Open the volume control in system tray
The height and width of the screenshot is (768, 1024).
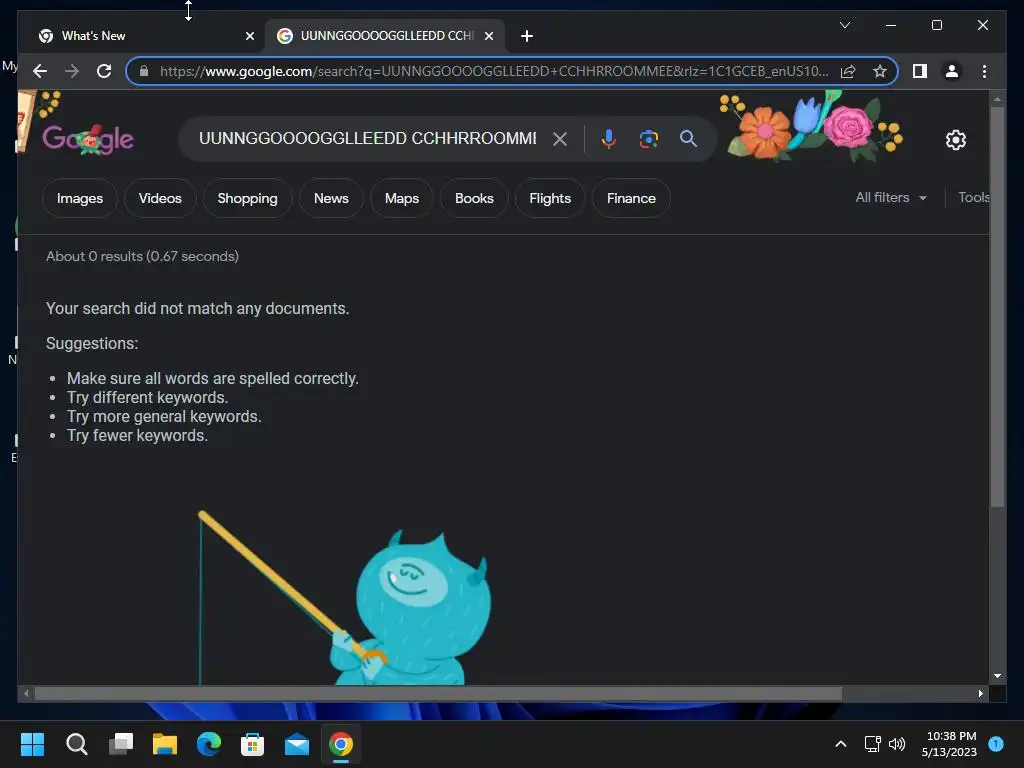[897, 744]
